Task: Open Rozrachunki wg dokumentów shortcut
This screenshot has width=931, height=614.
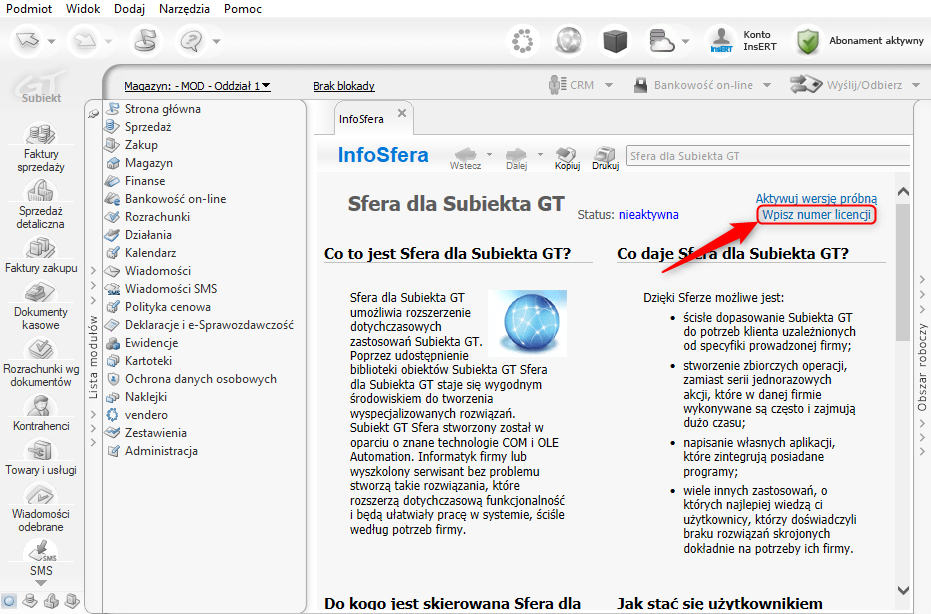Action: tap(41, 362)
